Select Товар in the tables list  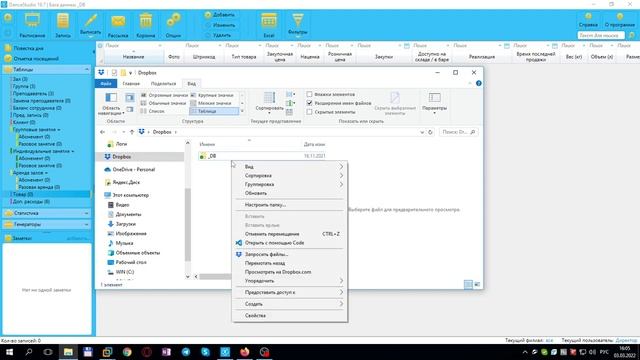coord(22,194)
